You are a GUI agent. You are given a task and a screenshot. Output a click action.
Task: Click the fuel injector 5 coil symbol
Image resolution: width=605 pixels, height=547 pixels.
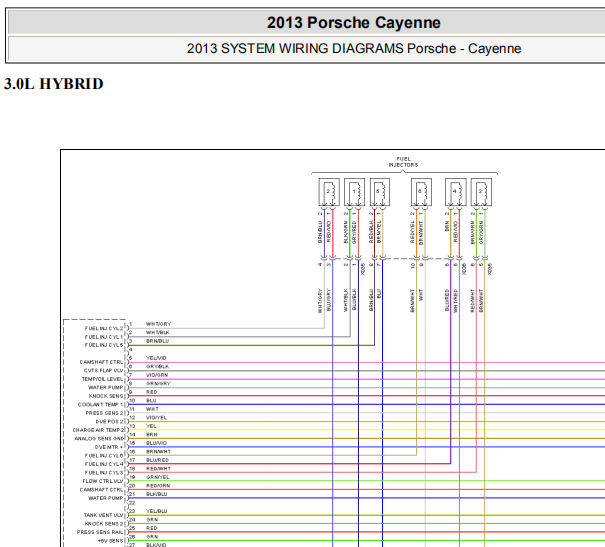[x=380, y=192]
